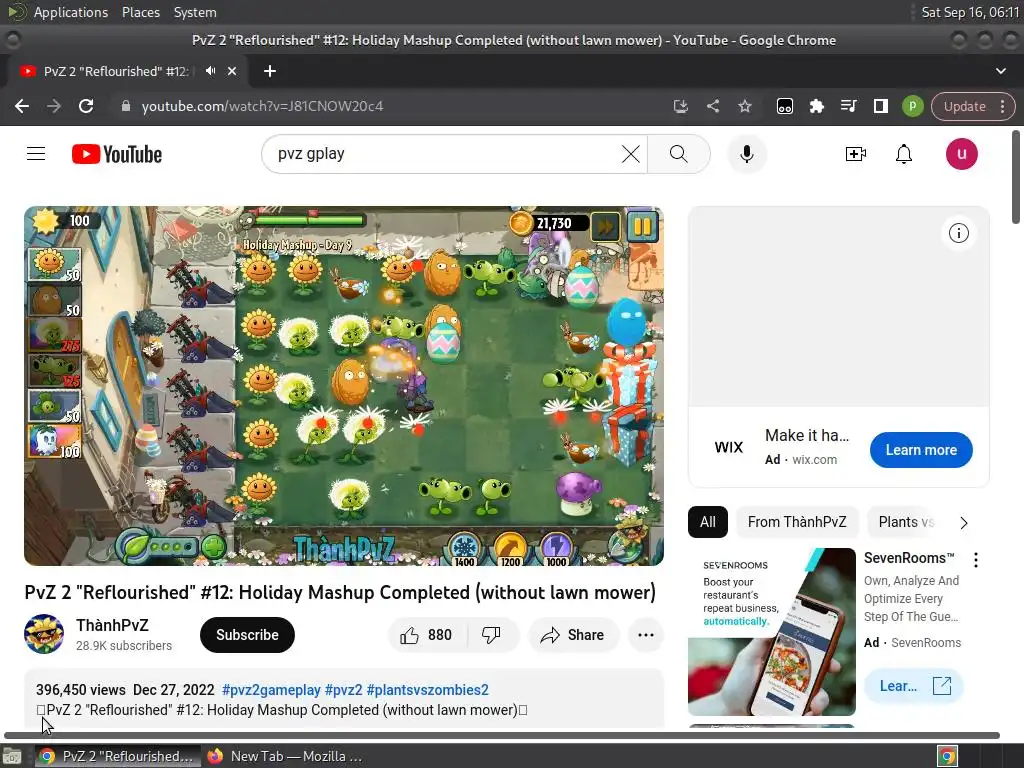1024x768 pixels.
Task: Open more actions three-dot button
Action: tap(646, 635)
